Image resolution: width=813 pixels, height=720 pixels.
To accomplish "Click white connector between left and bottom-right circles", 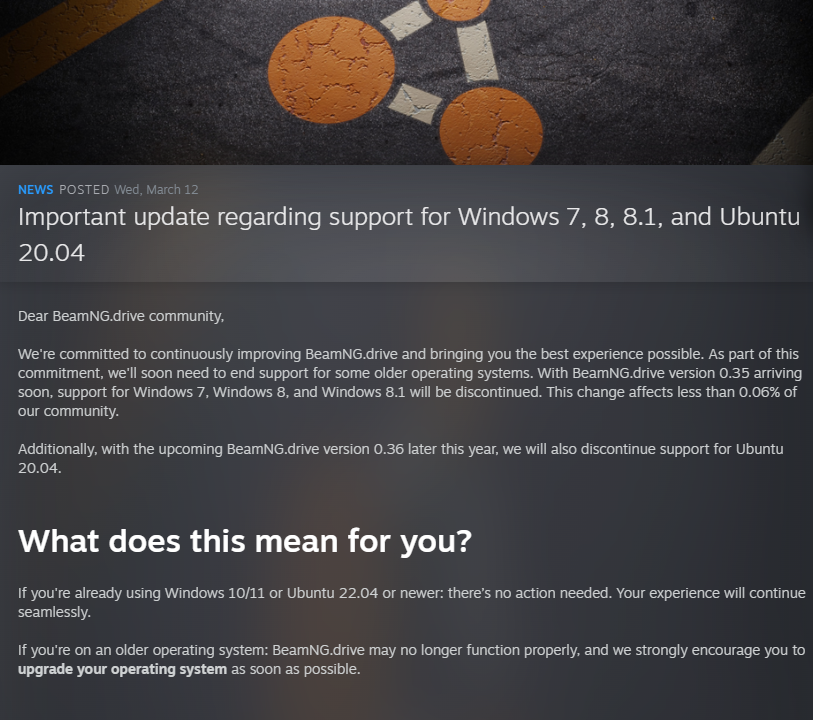I will point(415,104).
